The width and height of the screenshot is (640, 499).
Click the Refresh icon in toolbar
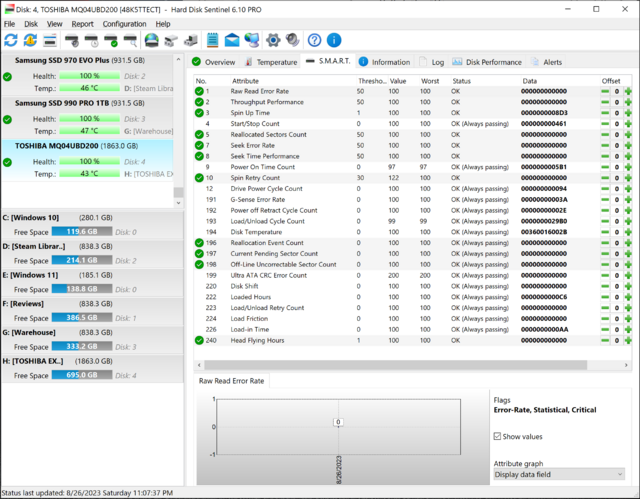(11, 40)
